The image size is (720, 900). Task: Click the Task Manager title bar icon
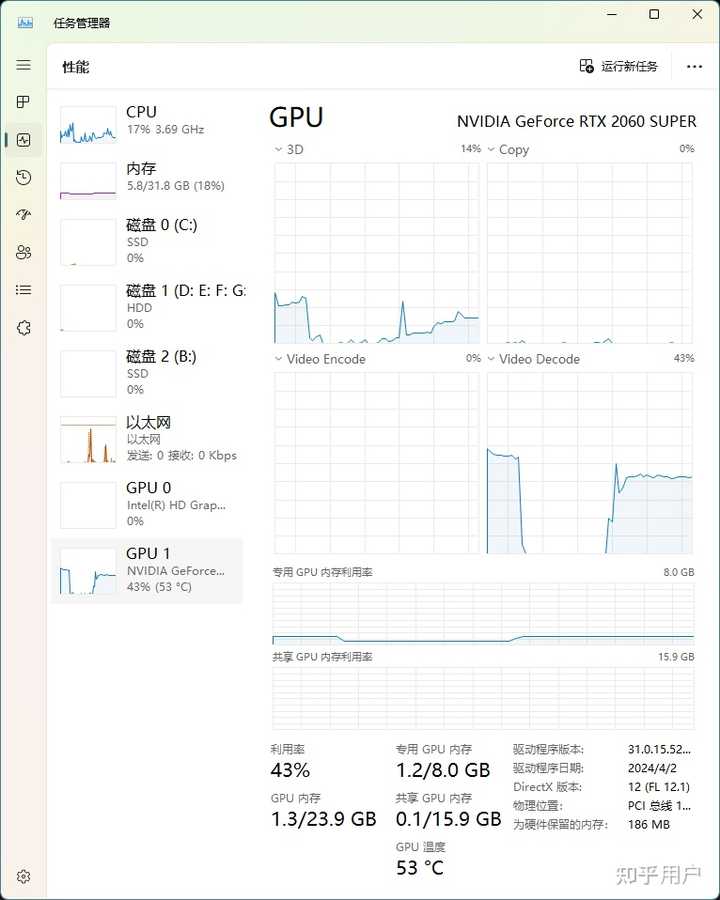pyautogui.click(x=24, y=22)
